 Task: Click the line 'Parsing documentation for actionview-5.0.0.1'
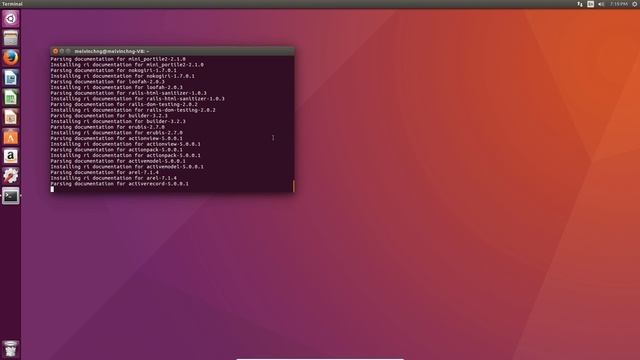117,138
